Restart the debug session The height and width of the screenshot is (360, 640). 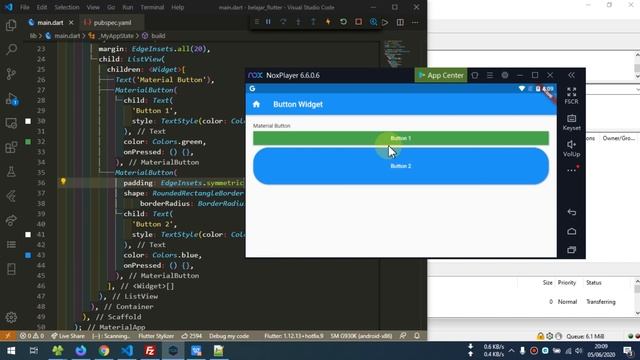point(343,22)
